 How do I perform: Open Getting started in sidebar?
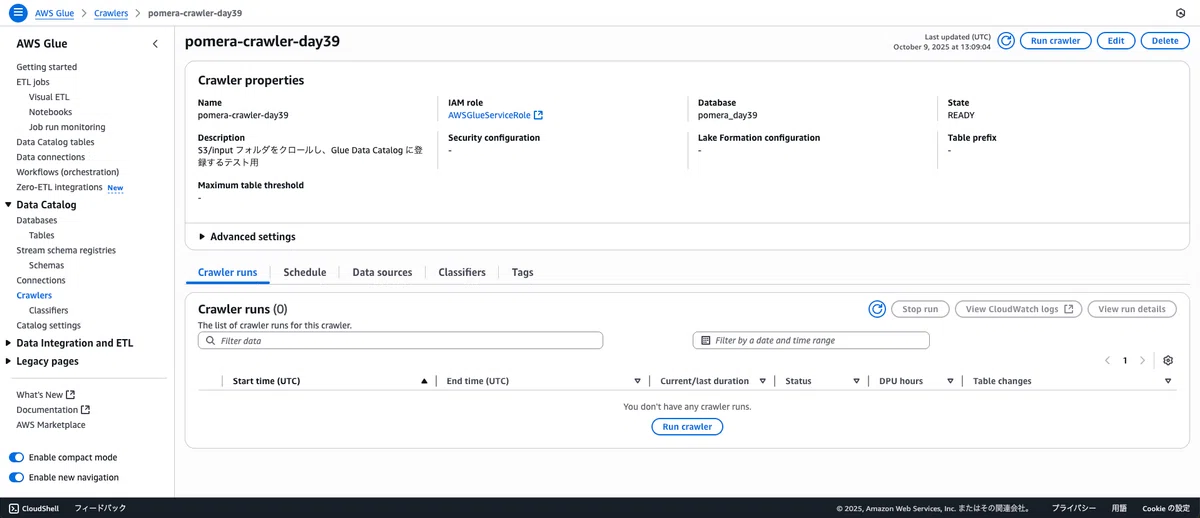[46, 67]
